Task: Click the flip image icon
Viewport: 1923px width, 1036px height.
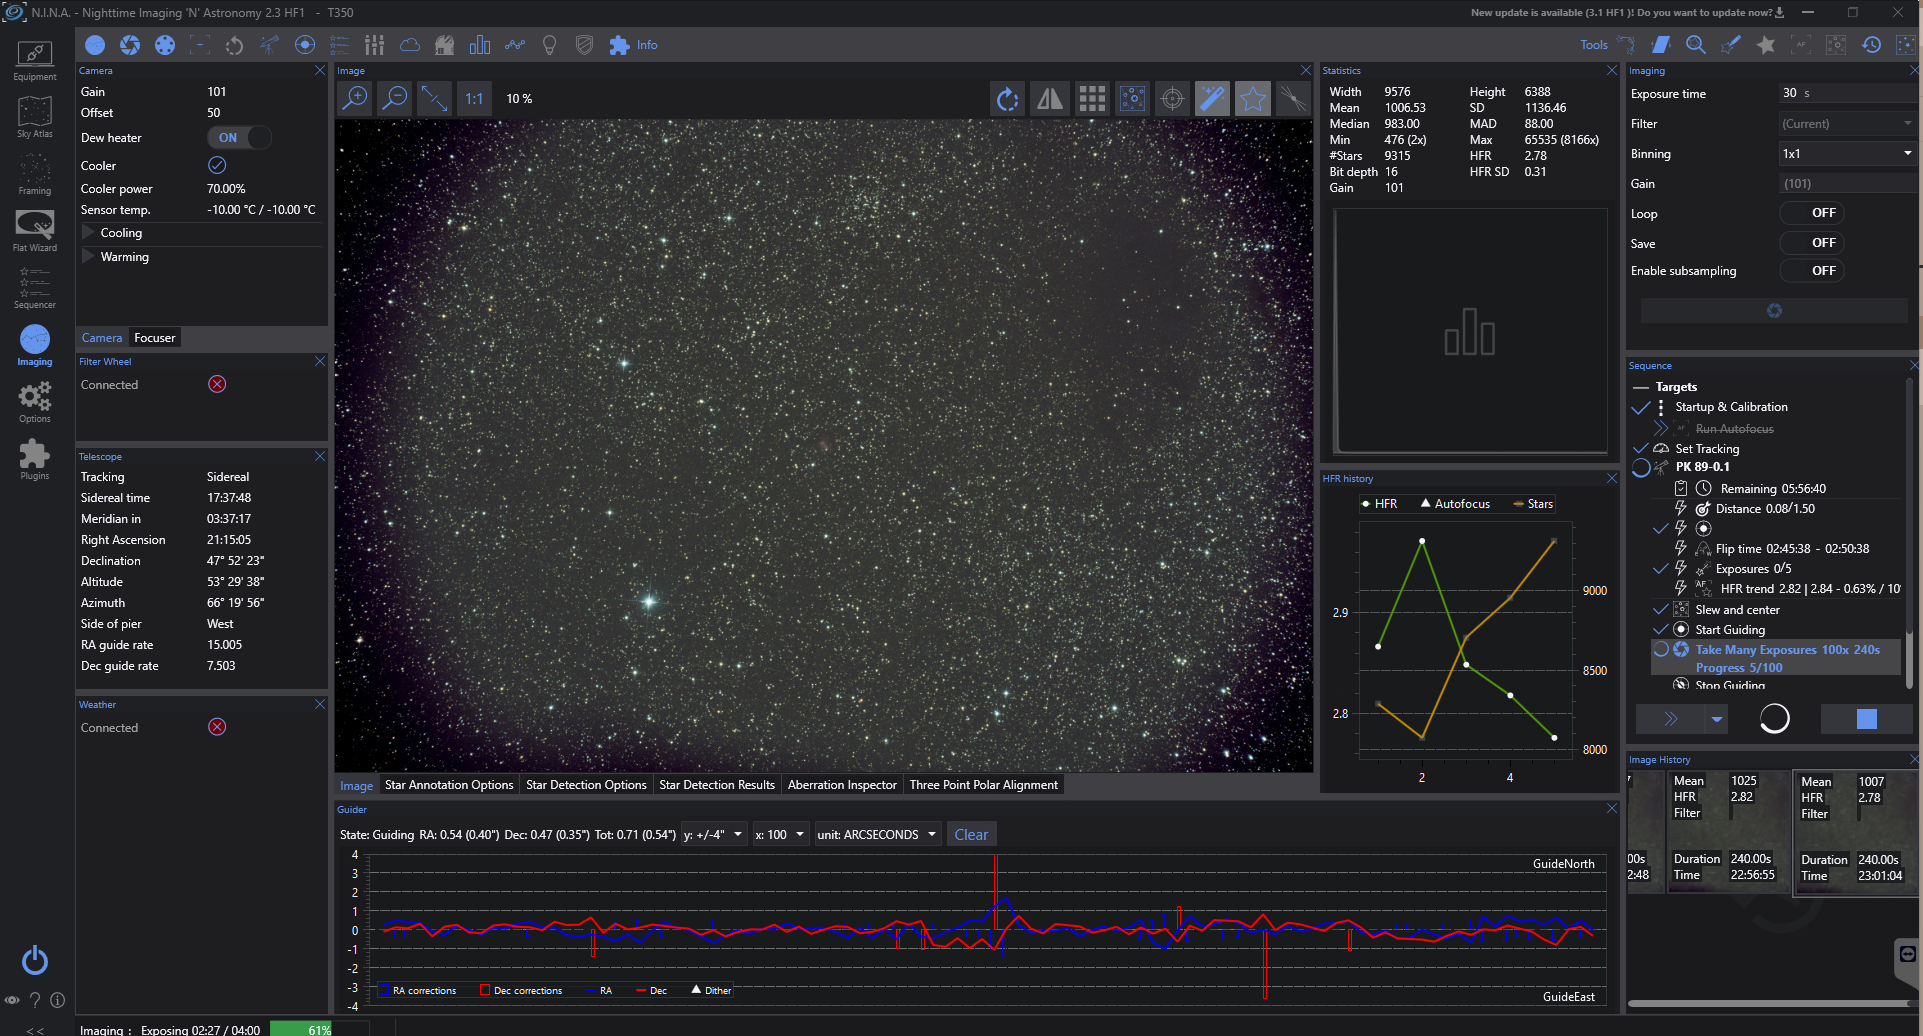Action: [x=1049, y=98]
